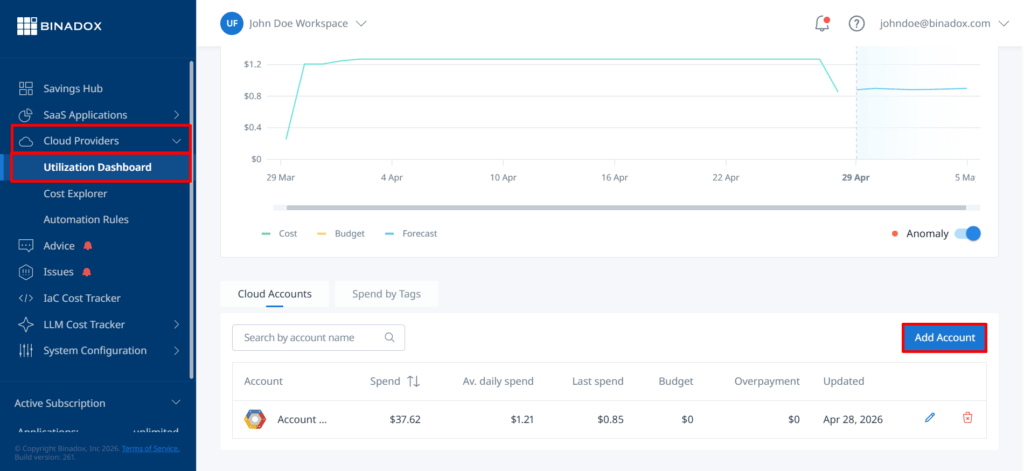Click the Savings Hub grid icon
The width and height of the screenshot is (1024, 471).
click(25, 88)
